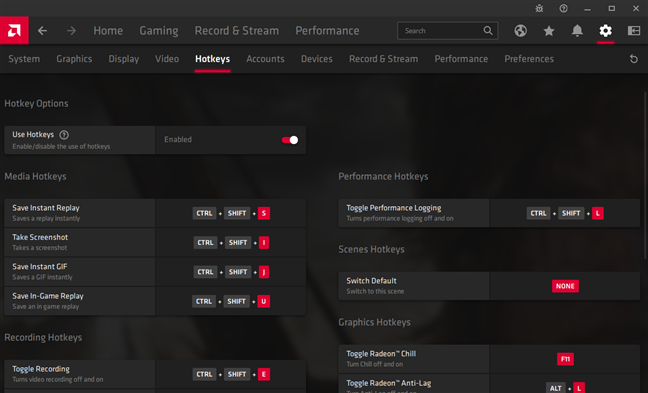Open the help question mark icon
Screen dimensions: 648x393
(563, 8)
